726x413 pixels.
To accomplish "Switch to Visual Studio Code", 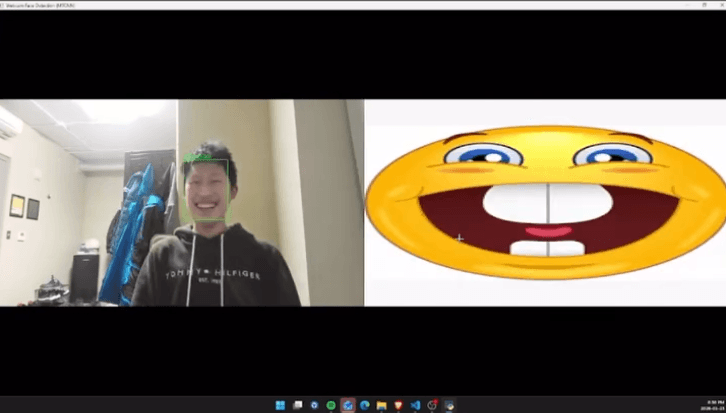I will coord(415,405).
